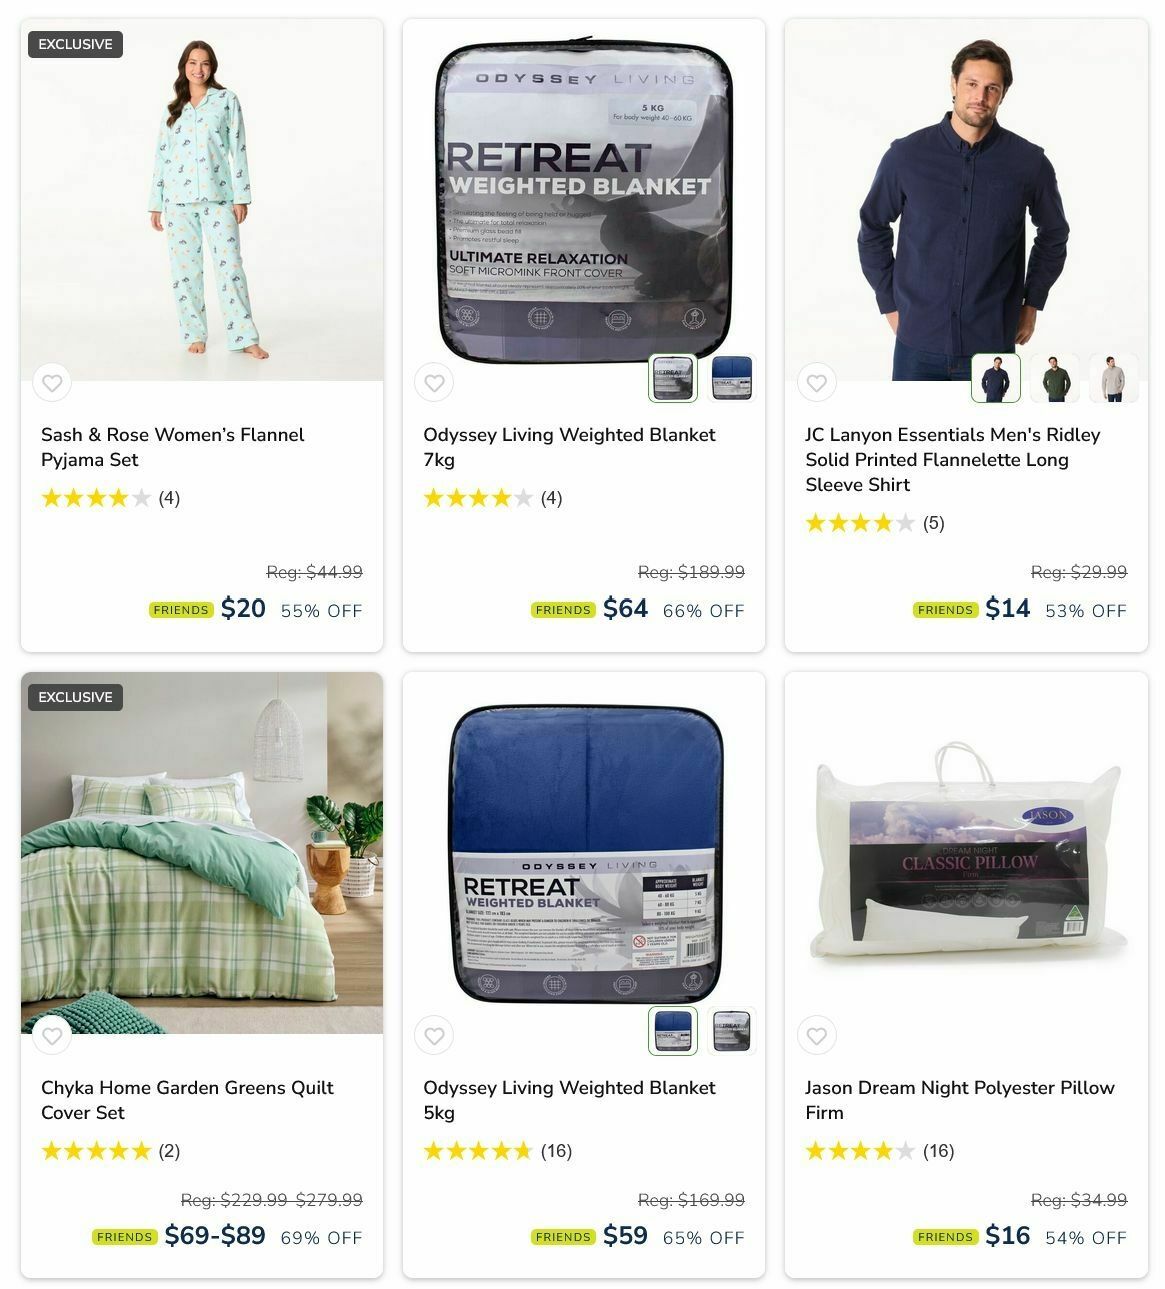
Task: Open JC Lanyon Essentials Men's Ridley shirt title
Action: [952, 460]
